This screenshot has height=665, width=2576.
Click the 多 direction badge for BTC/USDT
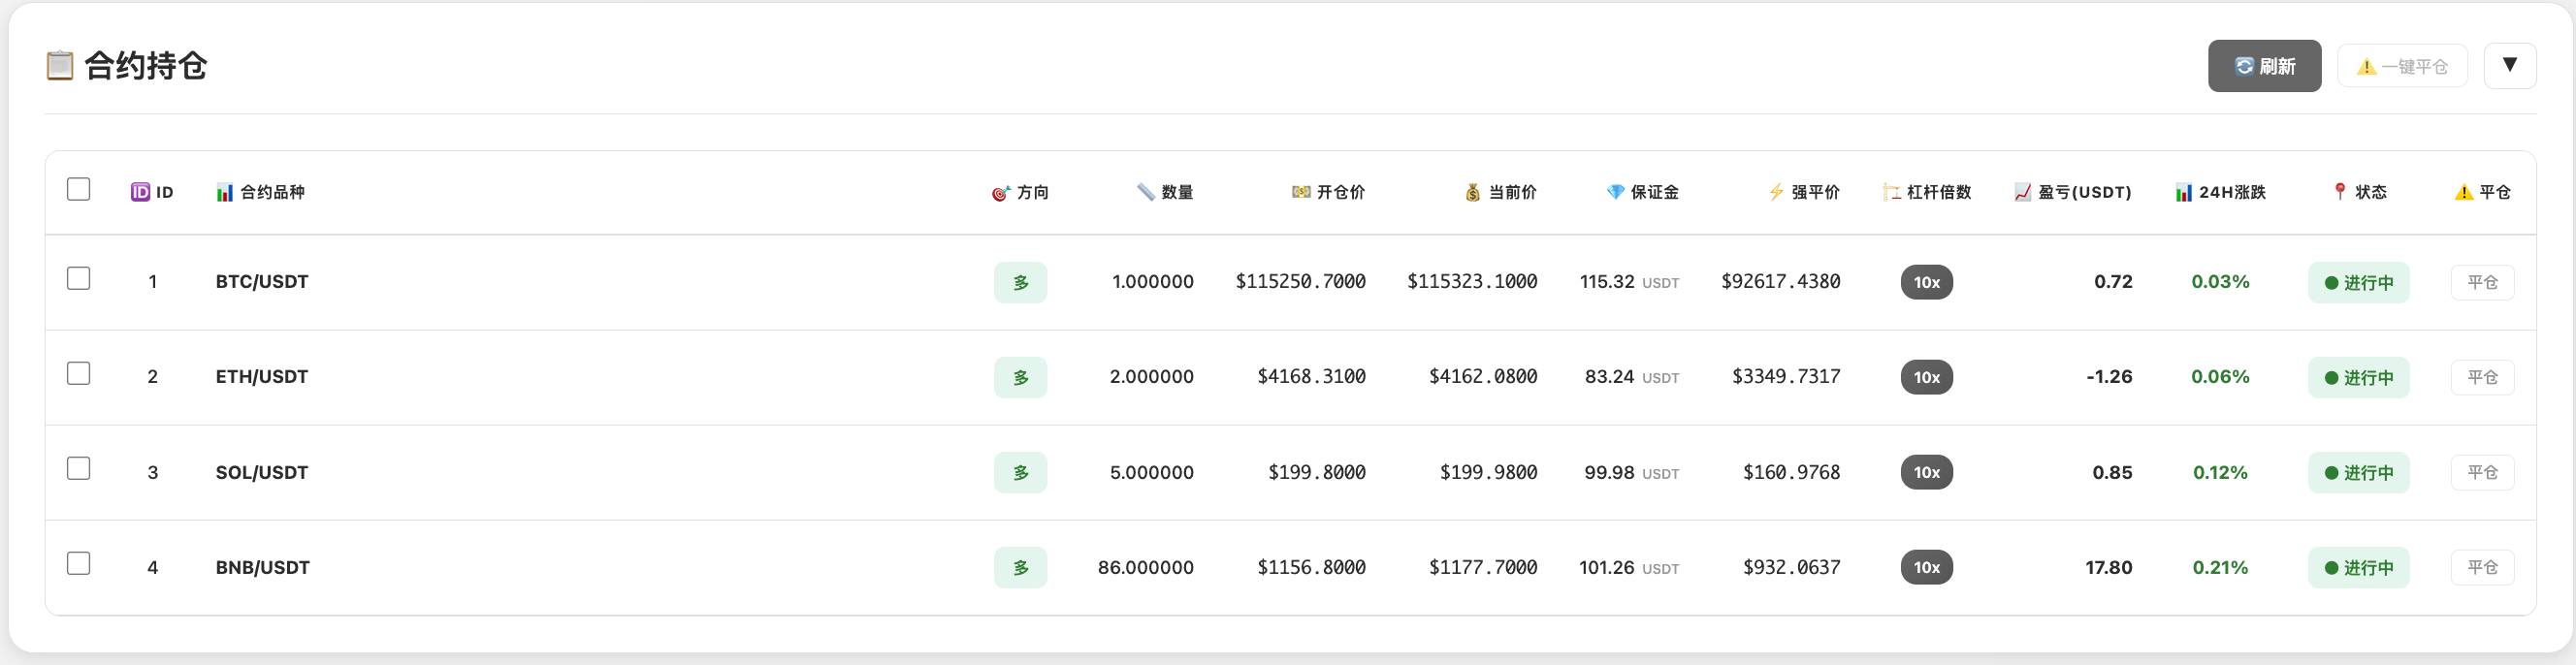(1020, 282)
